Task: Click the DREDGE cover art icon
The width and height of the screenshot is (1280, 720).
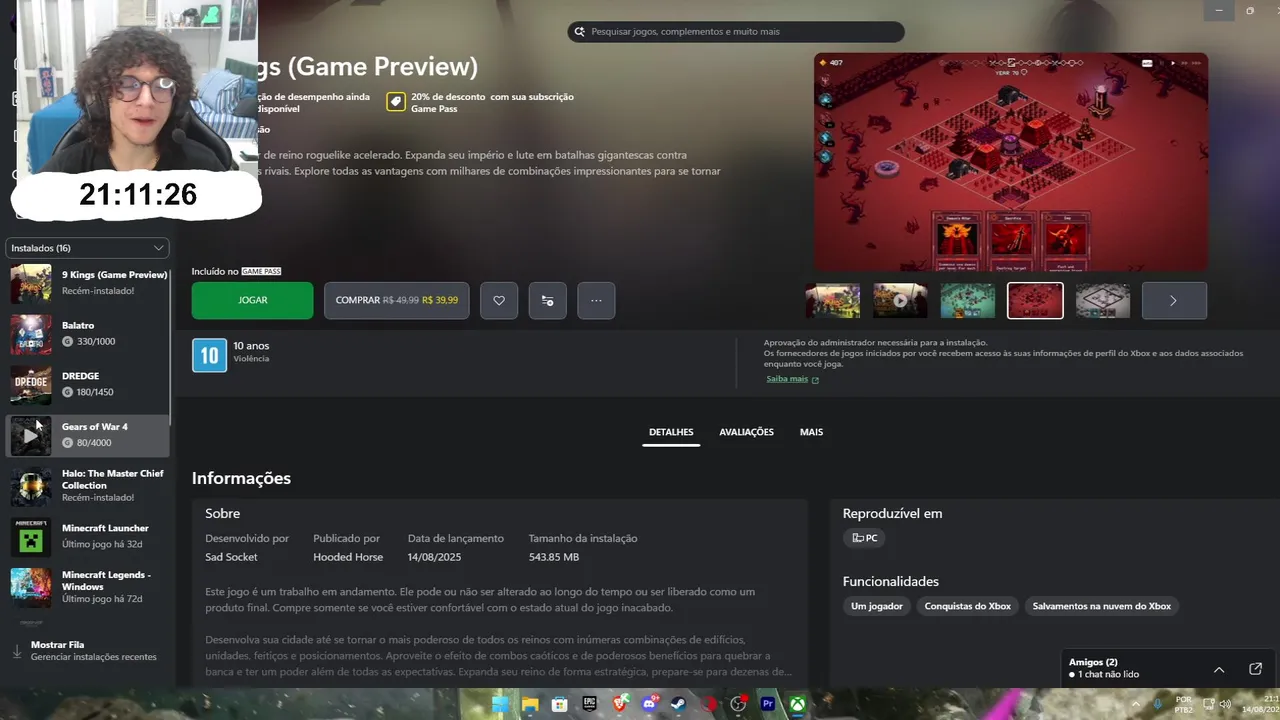Action: 30,384
